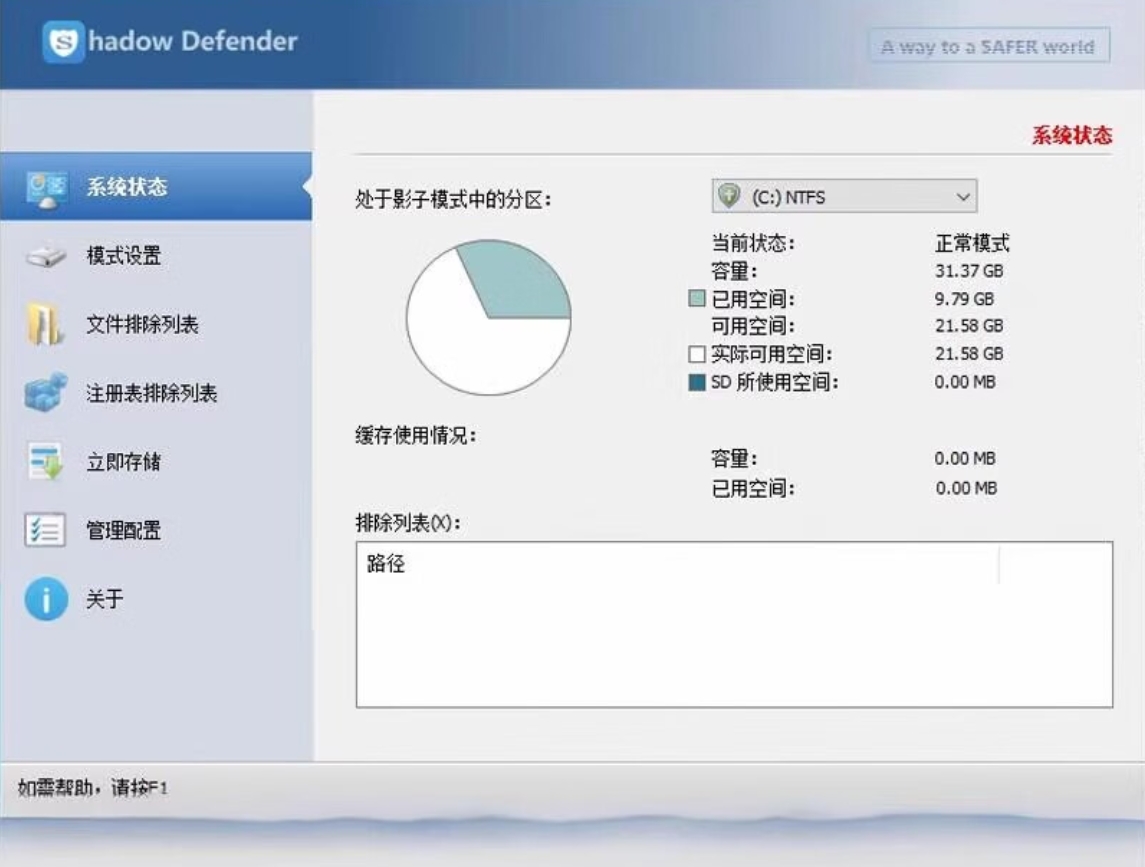
Task: Click the 已用空间 green color swatch
Action: click(697, 298)
